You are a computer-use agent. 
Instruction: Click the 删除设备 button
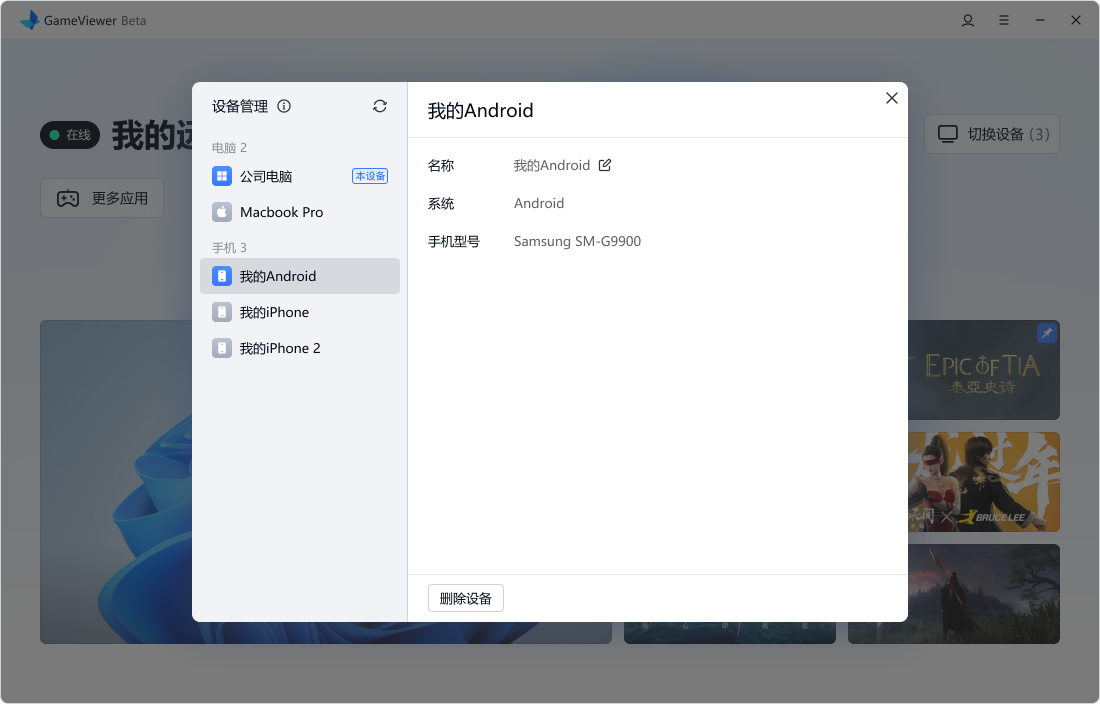tap(466, 598)
